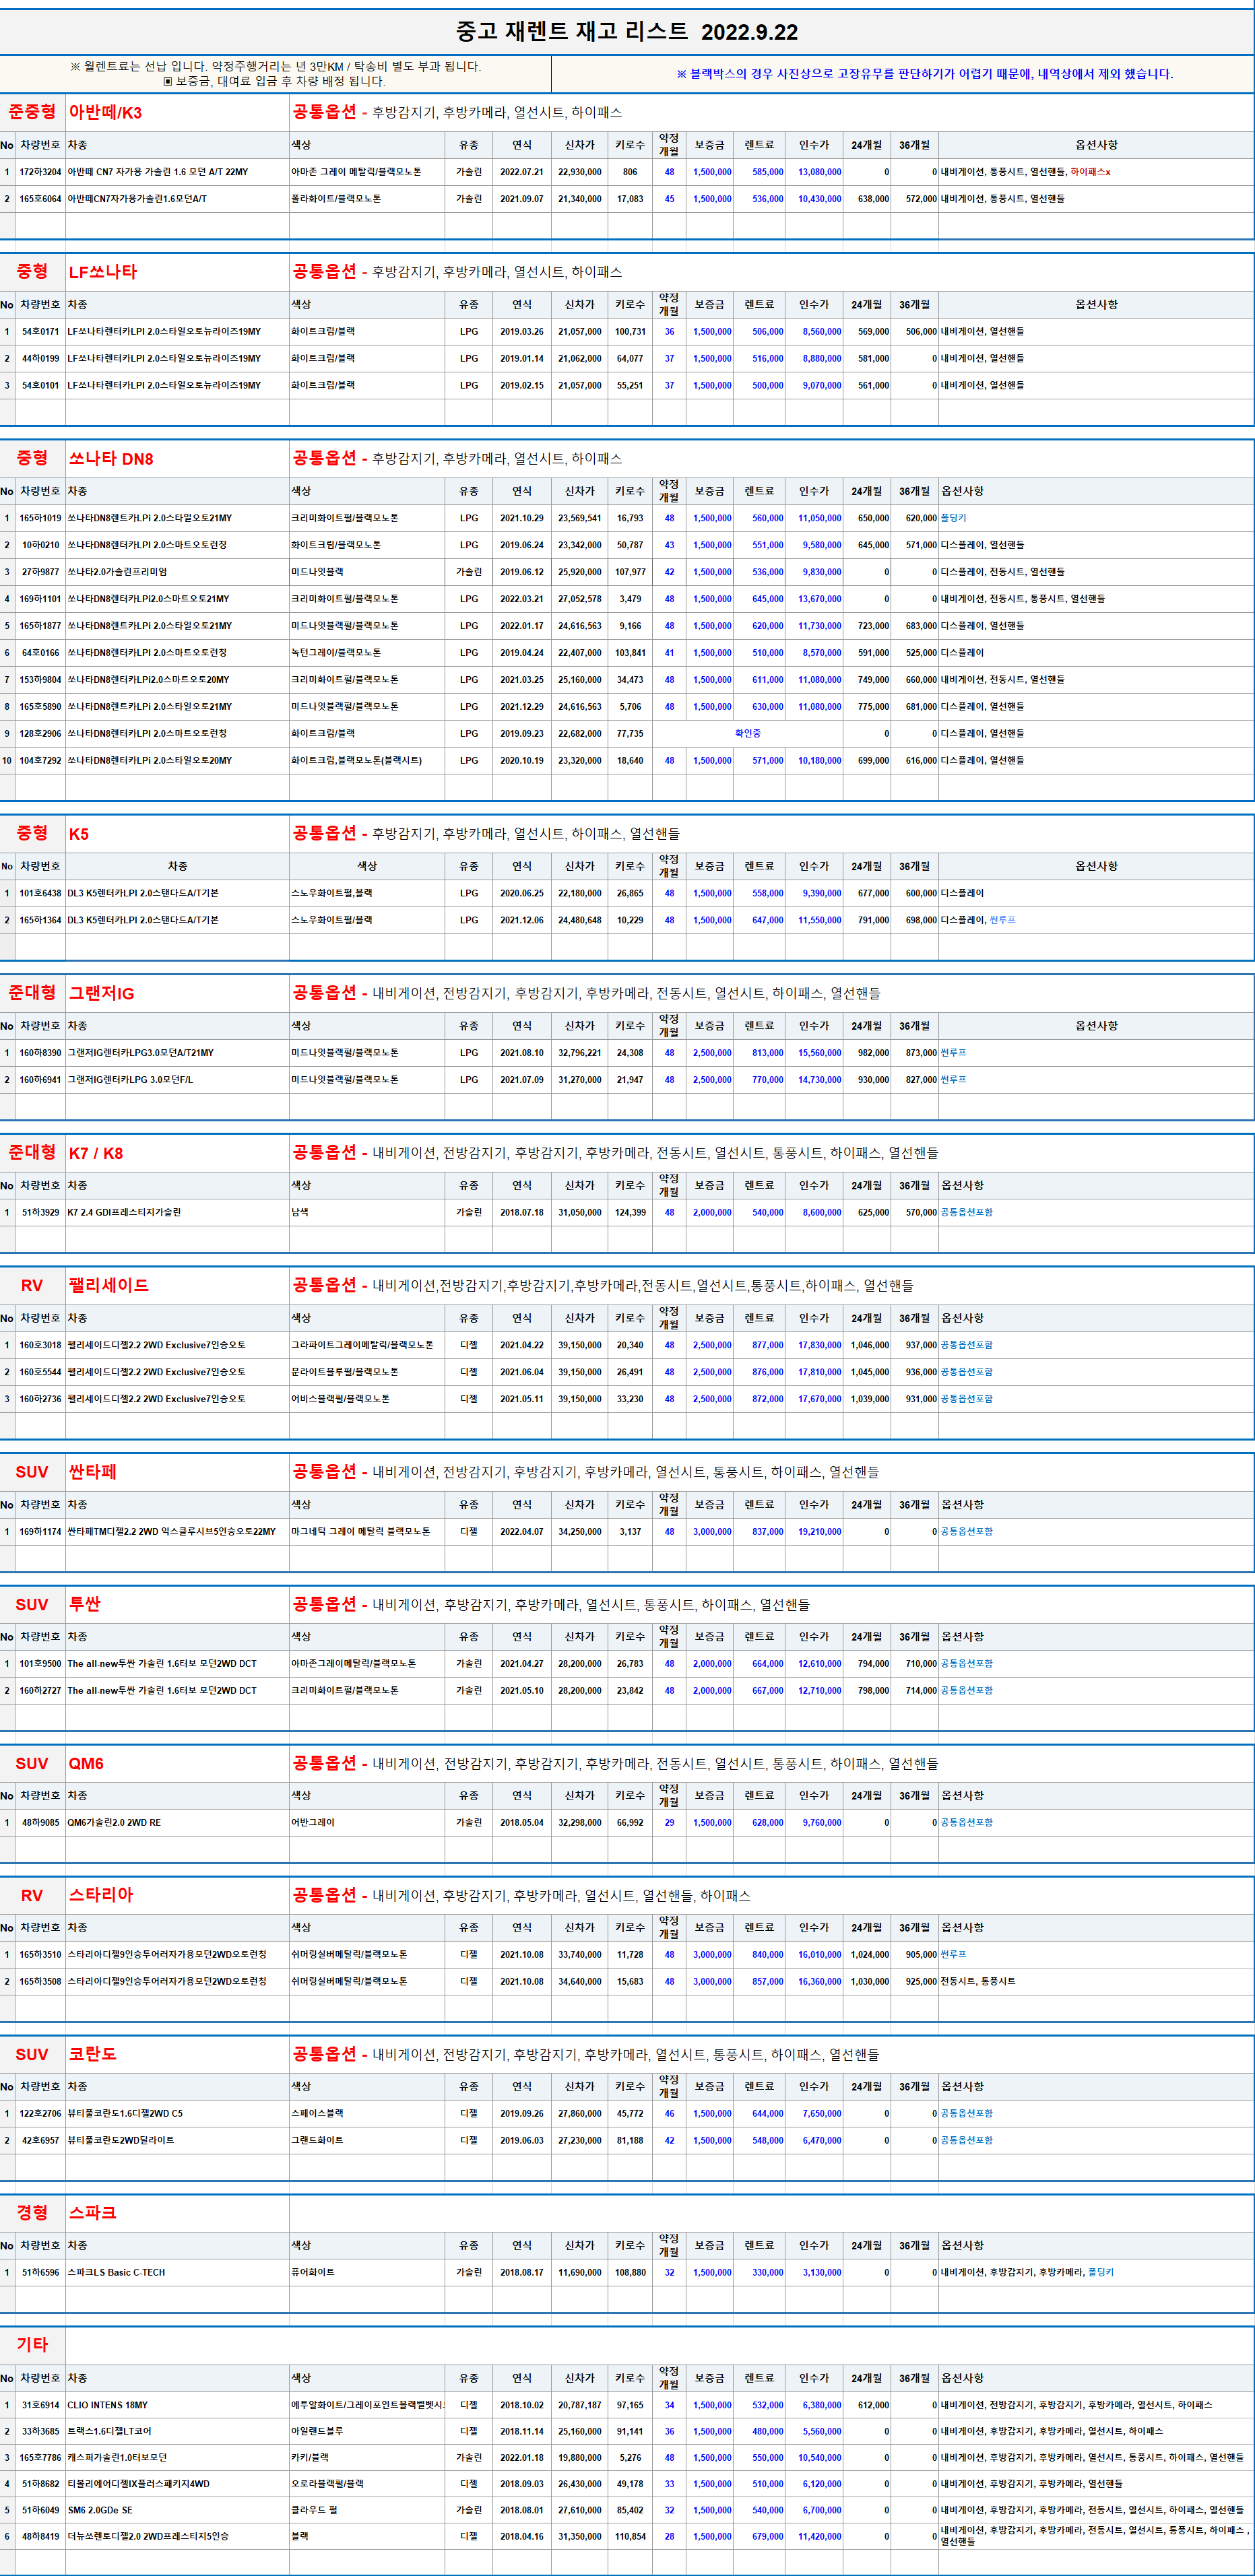Select the color cell '퓨어화이트'
The width and height of the screenshot is (1255, 2576).
pos(313,2272)
